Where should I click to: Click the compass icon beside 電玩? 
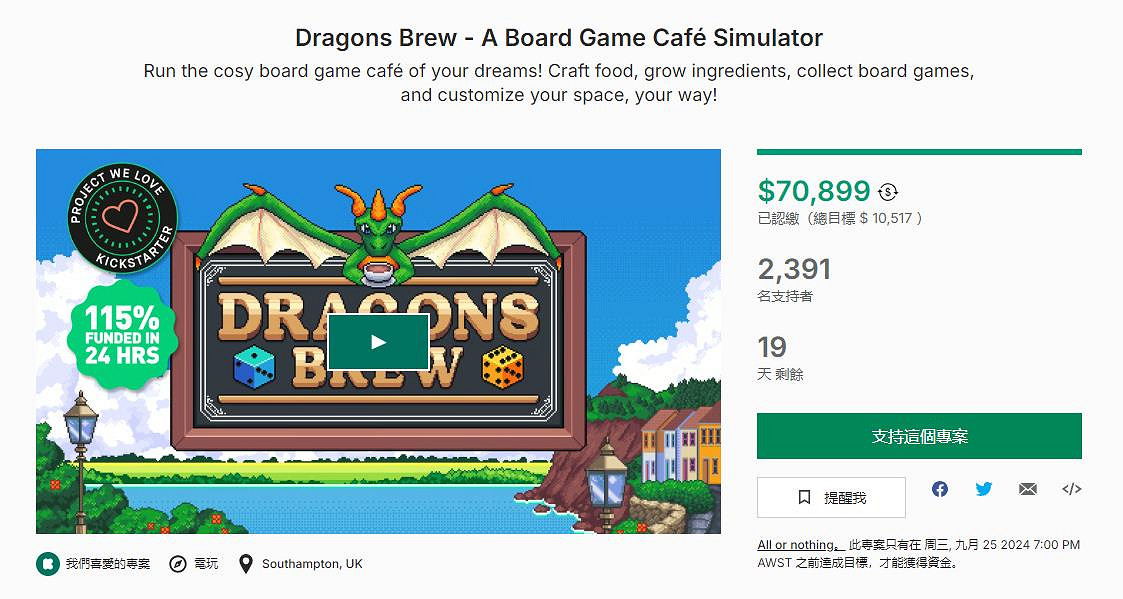[178, 564]
